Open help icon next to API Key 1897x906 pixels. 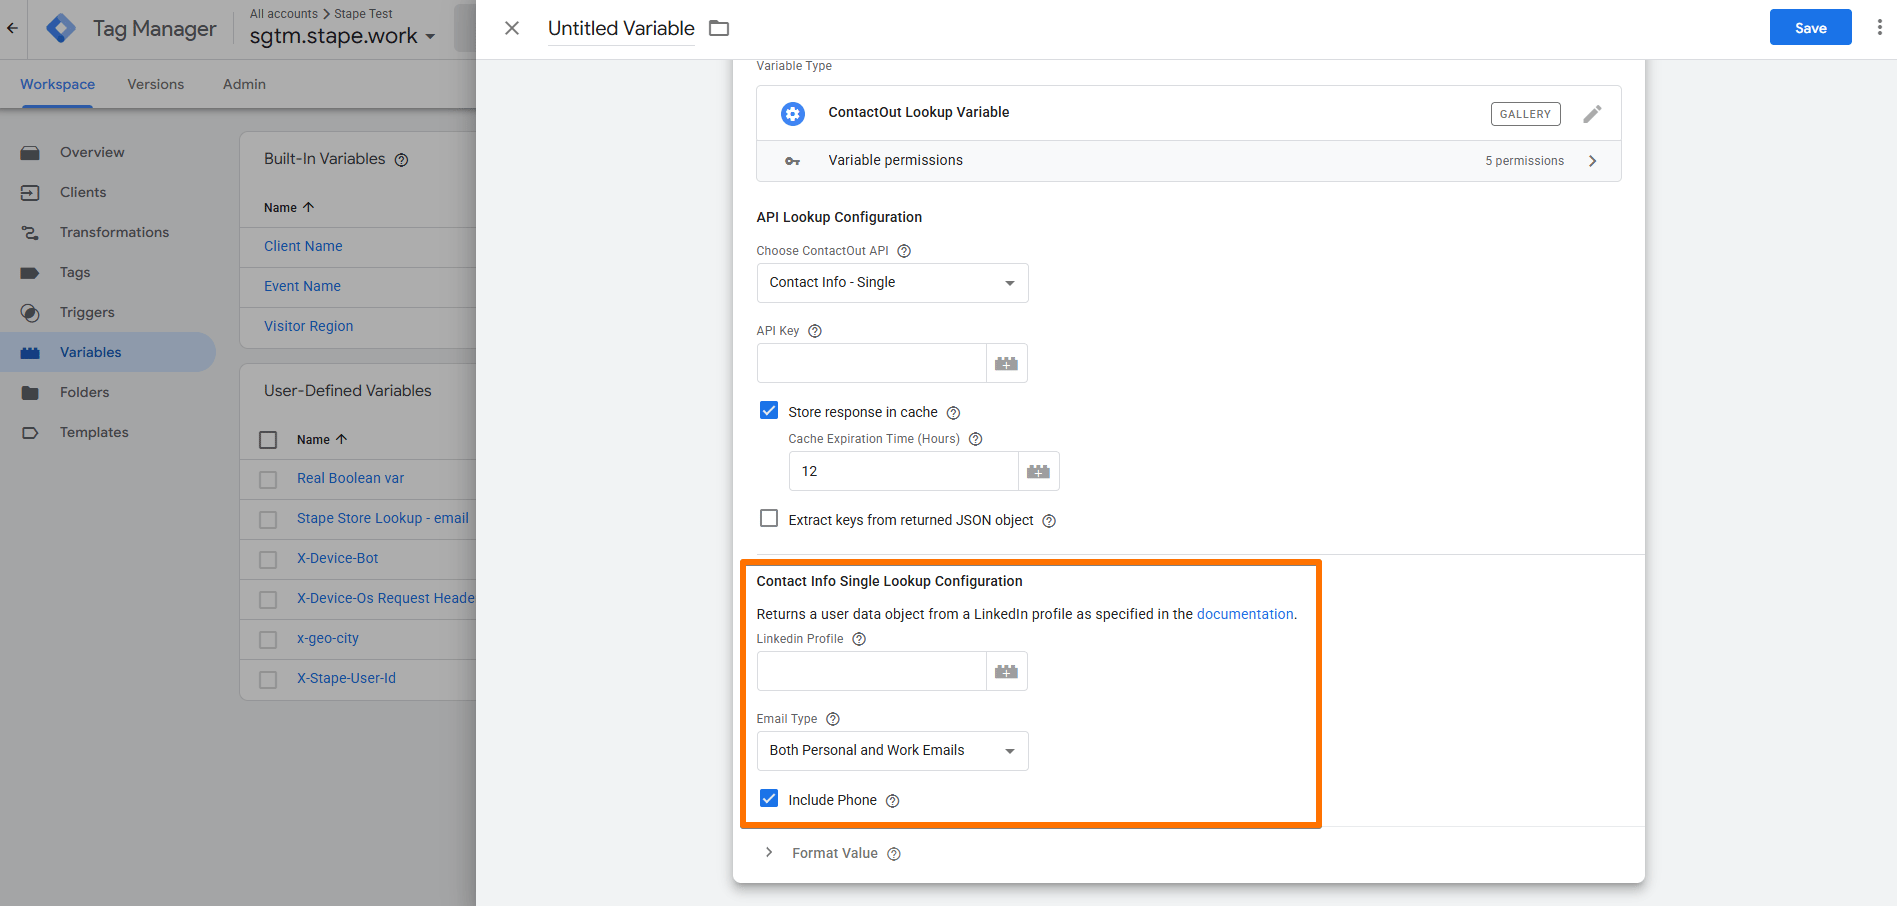815,331
